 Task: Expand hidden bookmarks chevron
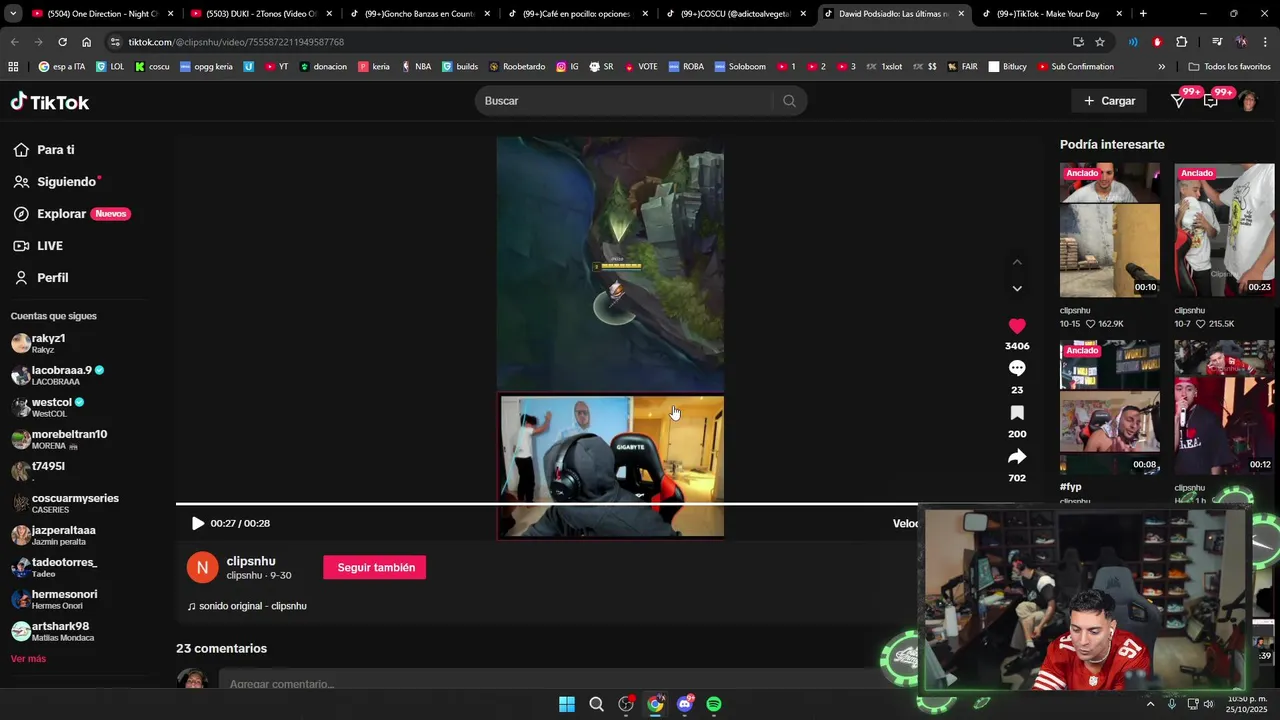(1161, 67)
